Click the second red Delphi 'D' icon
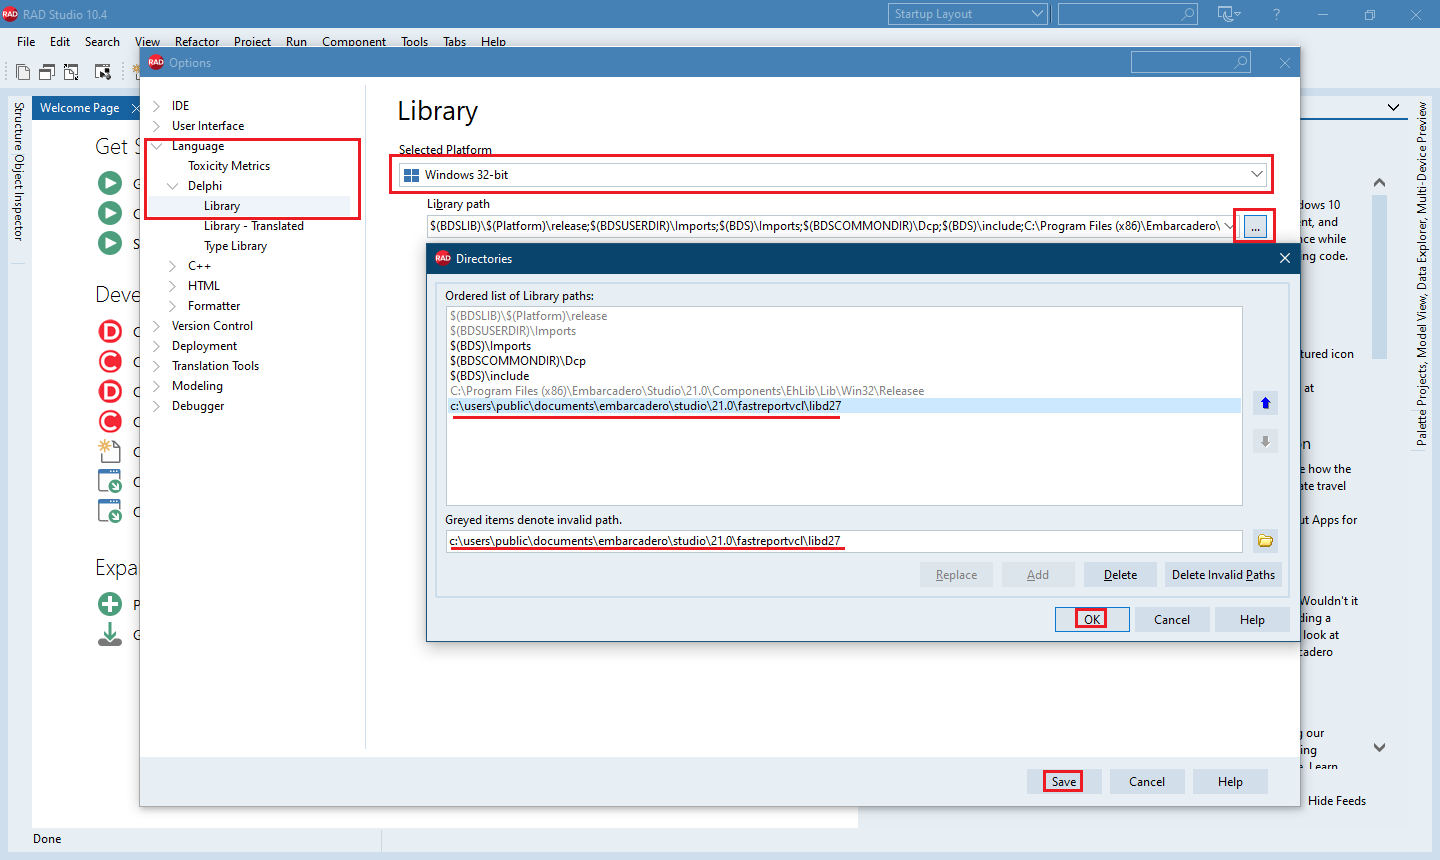This screenshot has width=1440, height=860. (110, 391)
